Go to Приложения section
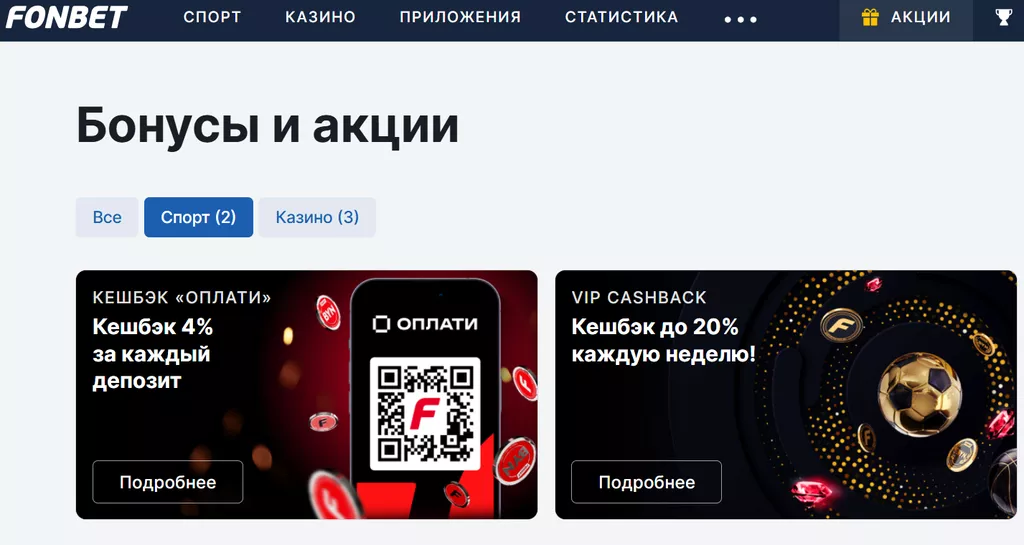Screen dimensions: 1024x545 (x=460, y=17)
